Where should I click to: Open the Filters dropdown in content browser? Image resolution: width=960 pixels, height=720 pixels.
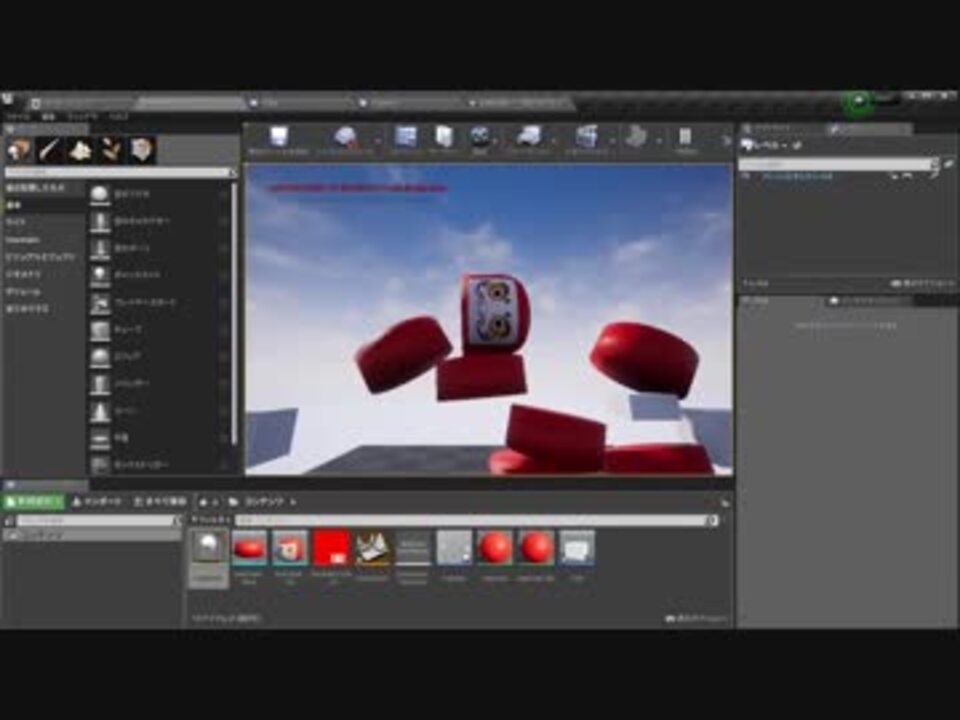click(x=211, y=520)
